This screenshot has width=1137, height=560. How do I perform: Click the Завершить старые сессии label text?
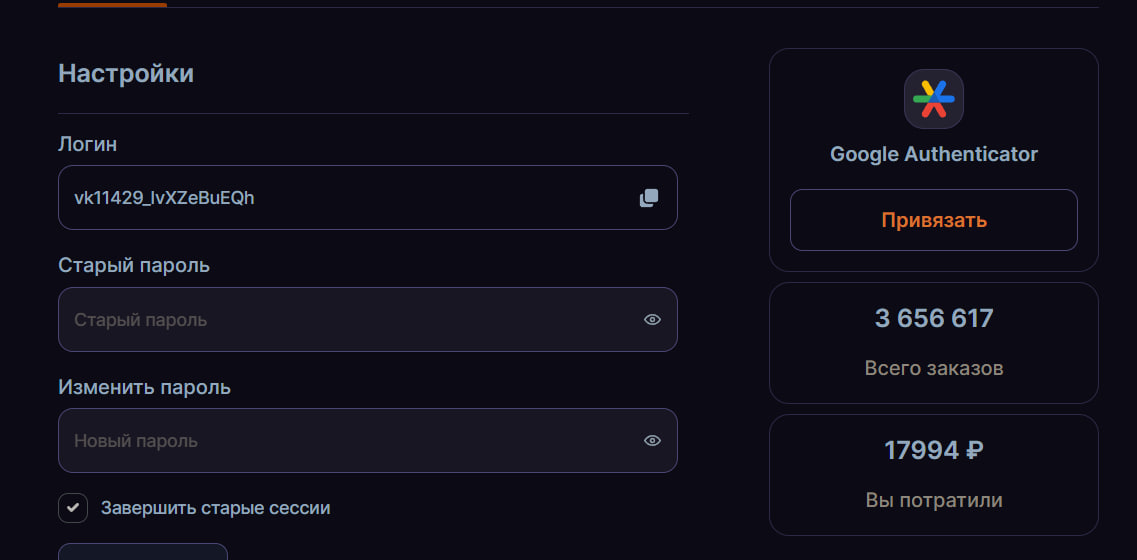215,508
